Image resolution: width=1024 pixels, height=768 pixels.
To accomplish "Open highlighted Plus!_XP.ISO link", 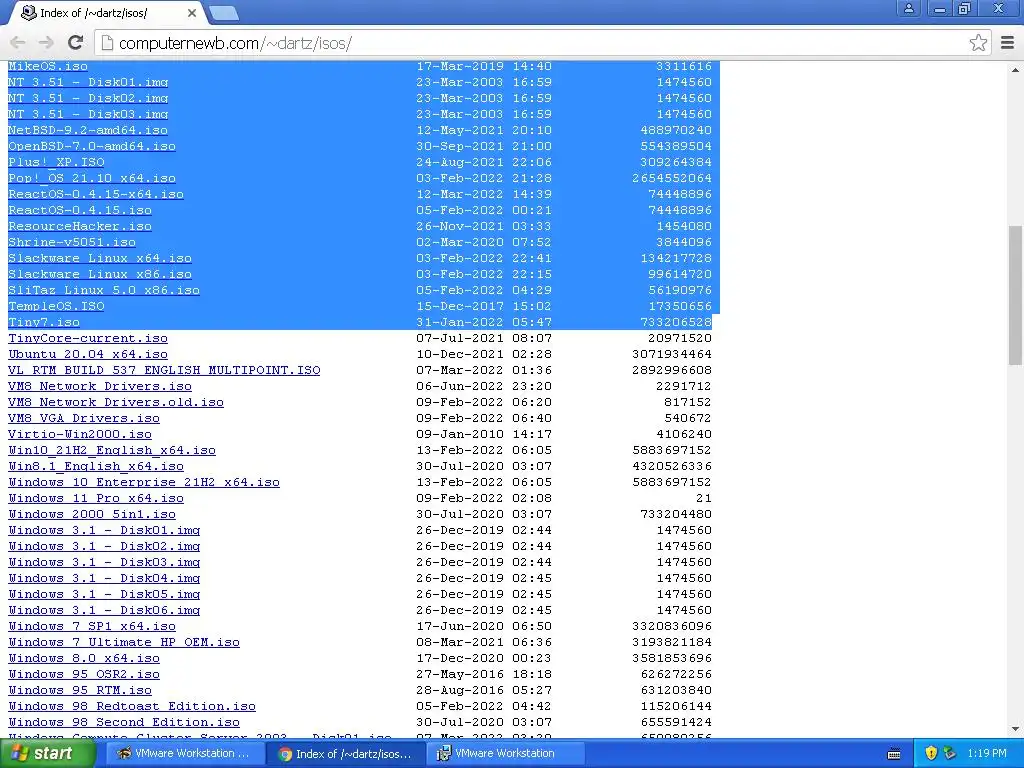I will pyautogui.click(x=56, y=162).
